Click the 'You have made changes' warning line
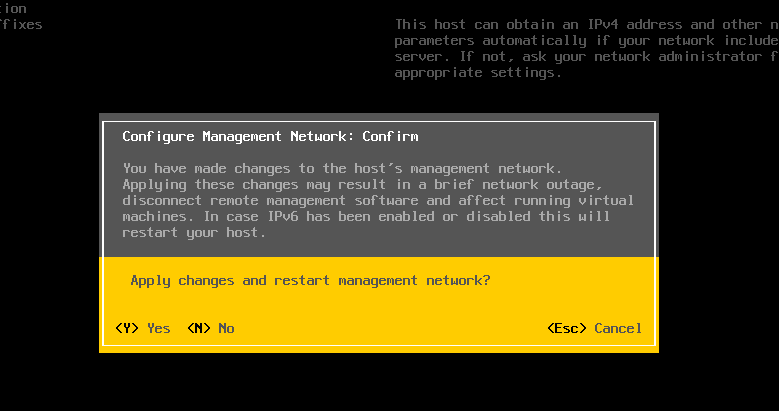Viewport: 779px width, 411px height. [344, 168]
